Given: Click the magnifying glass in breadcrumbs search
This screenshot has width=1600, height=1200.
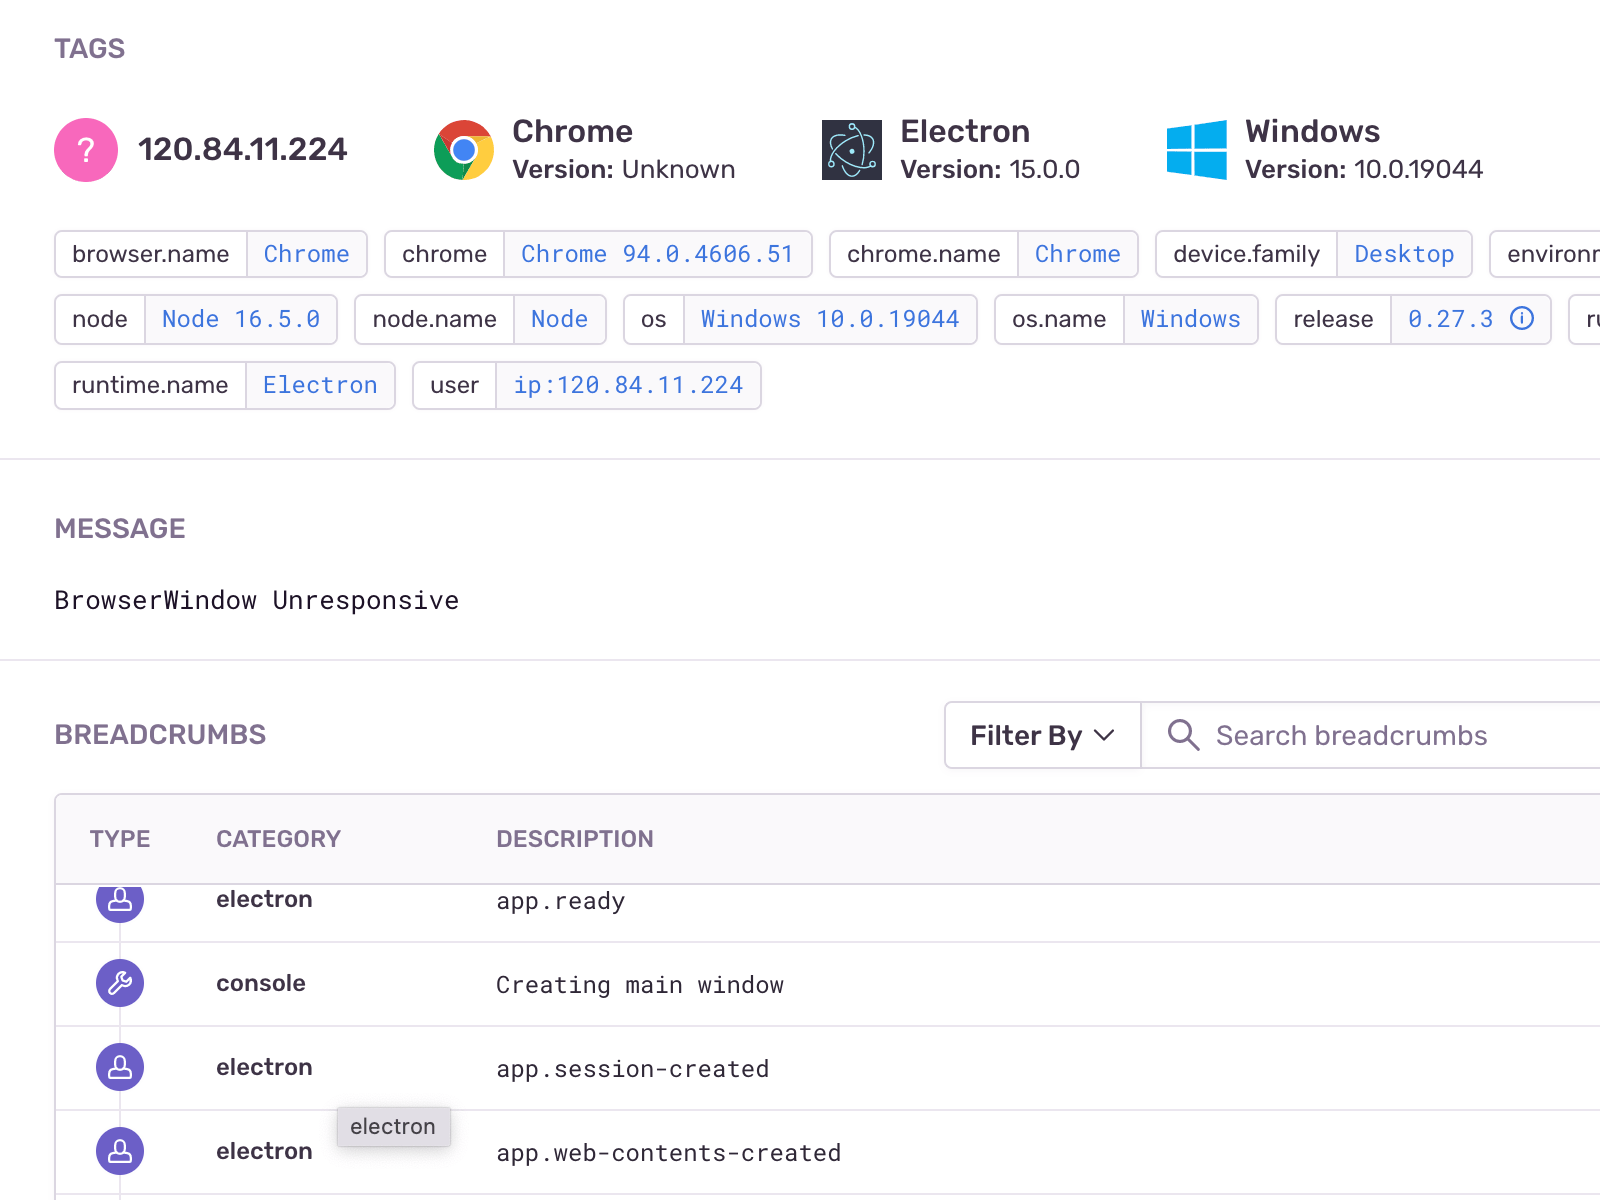Looking at the screenshot, I should 1183,735.
